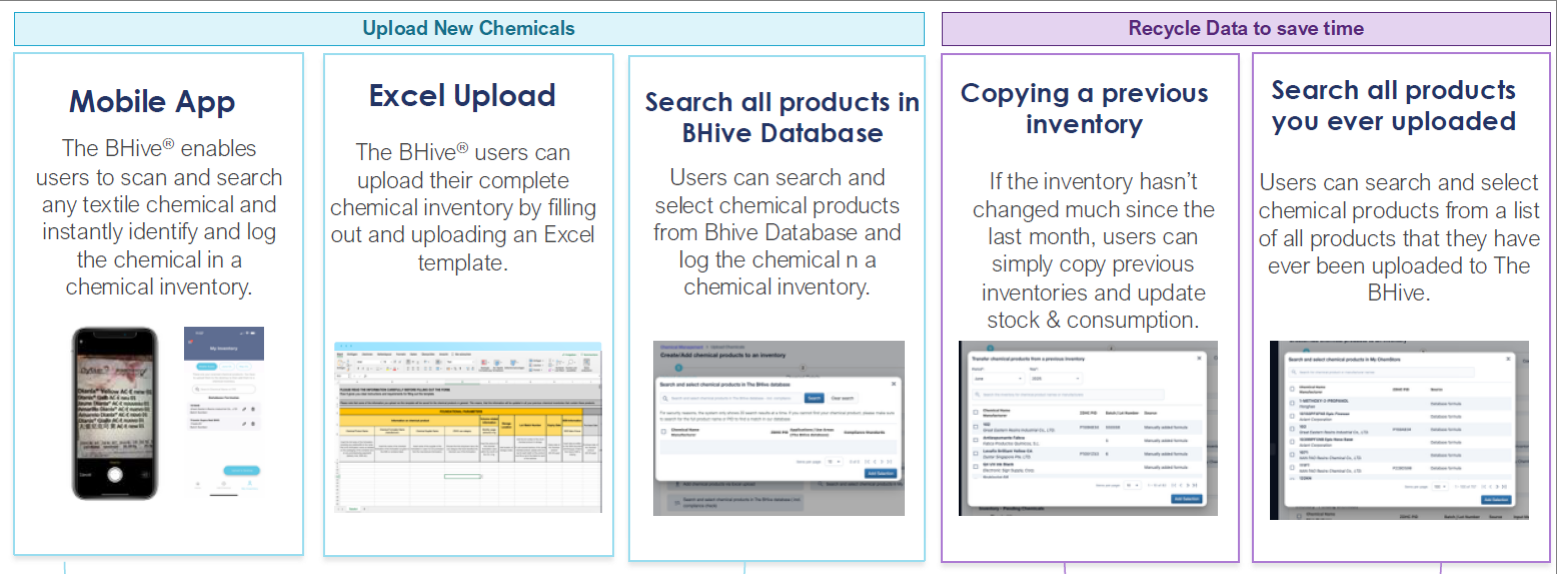Image resolution: width=1557 pixels, height=574 pixels.
Task: Open the Excel template screenshot thumbnail
Action: pyautogui.click(x=468, y=428)
